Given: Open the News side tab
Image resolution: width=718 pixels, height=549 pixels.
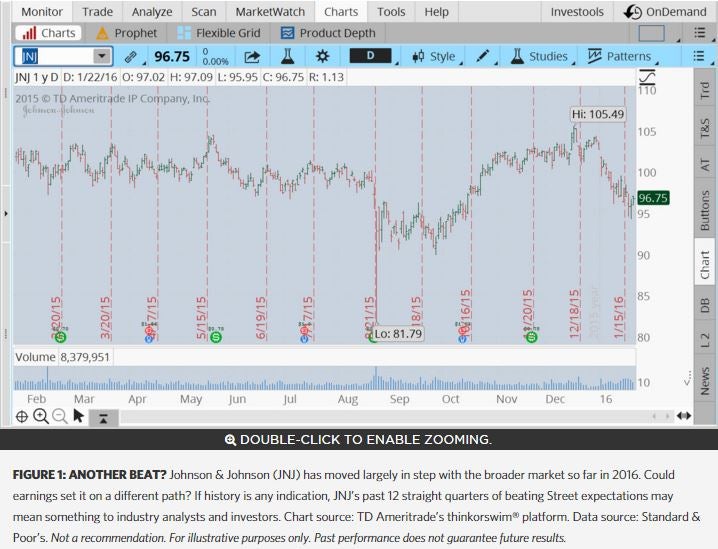Looking at the screenshot, I should click(x=705, y=380).
